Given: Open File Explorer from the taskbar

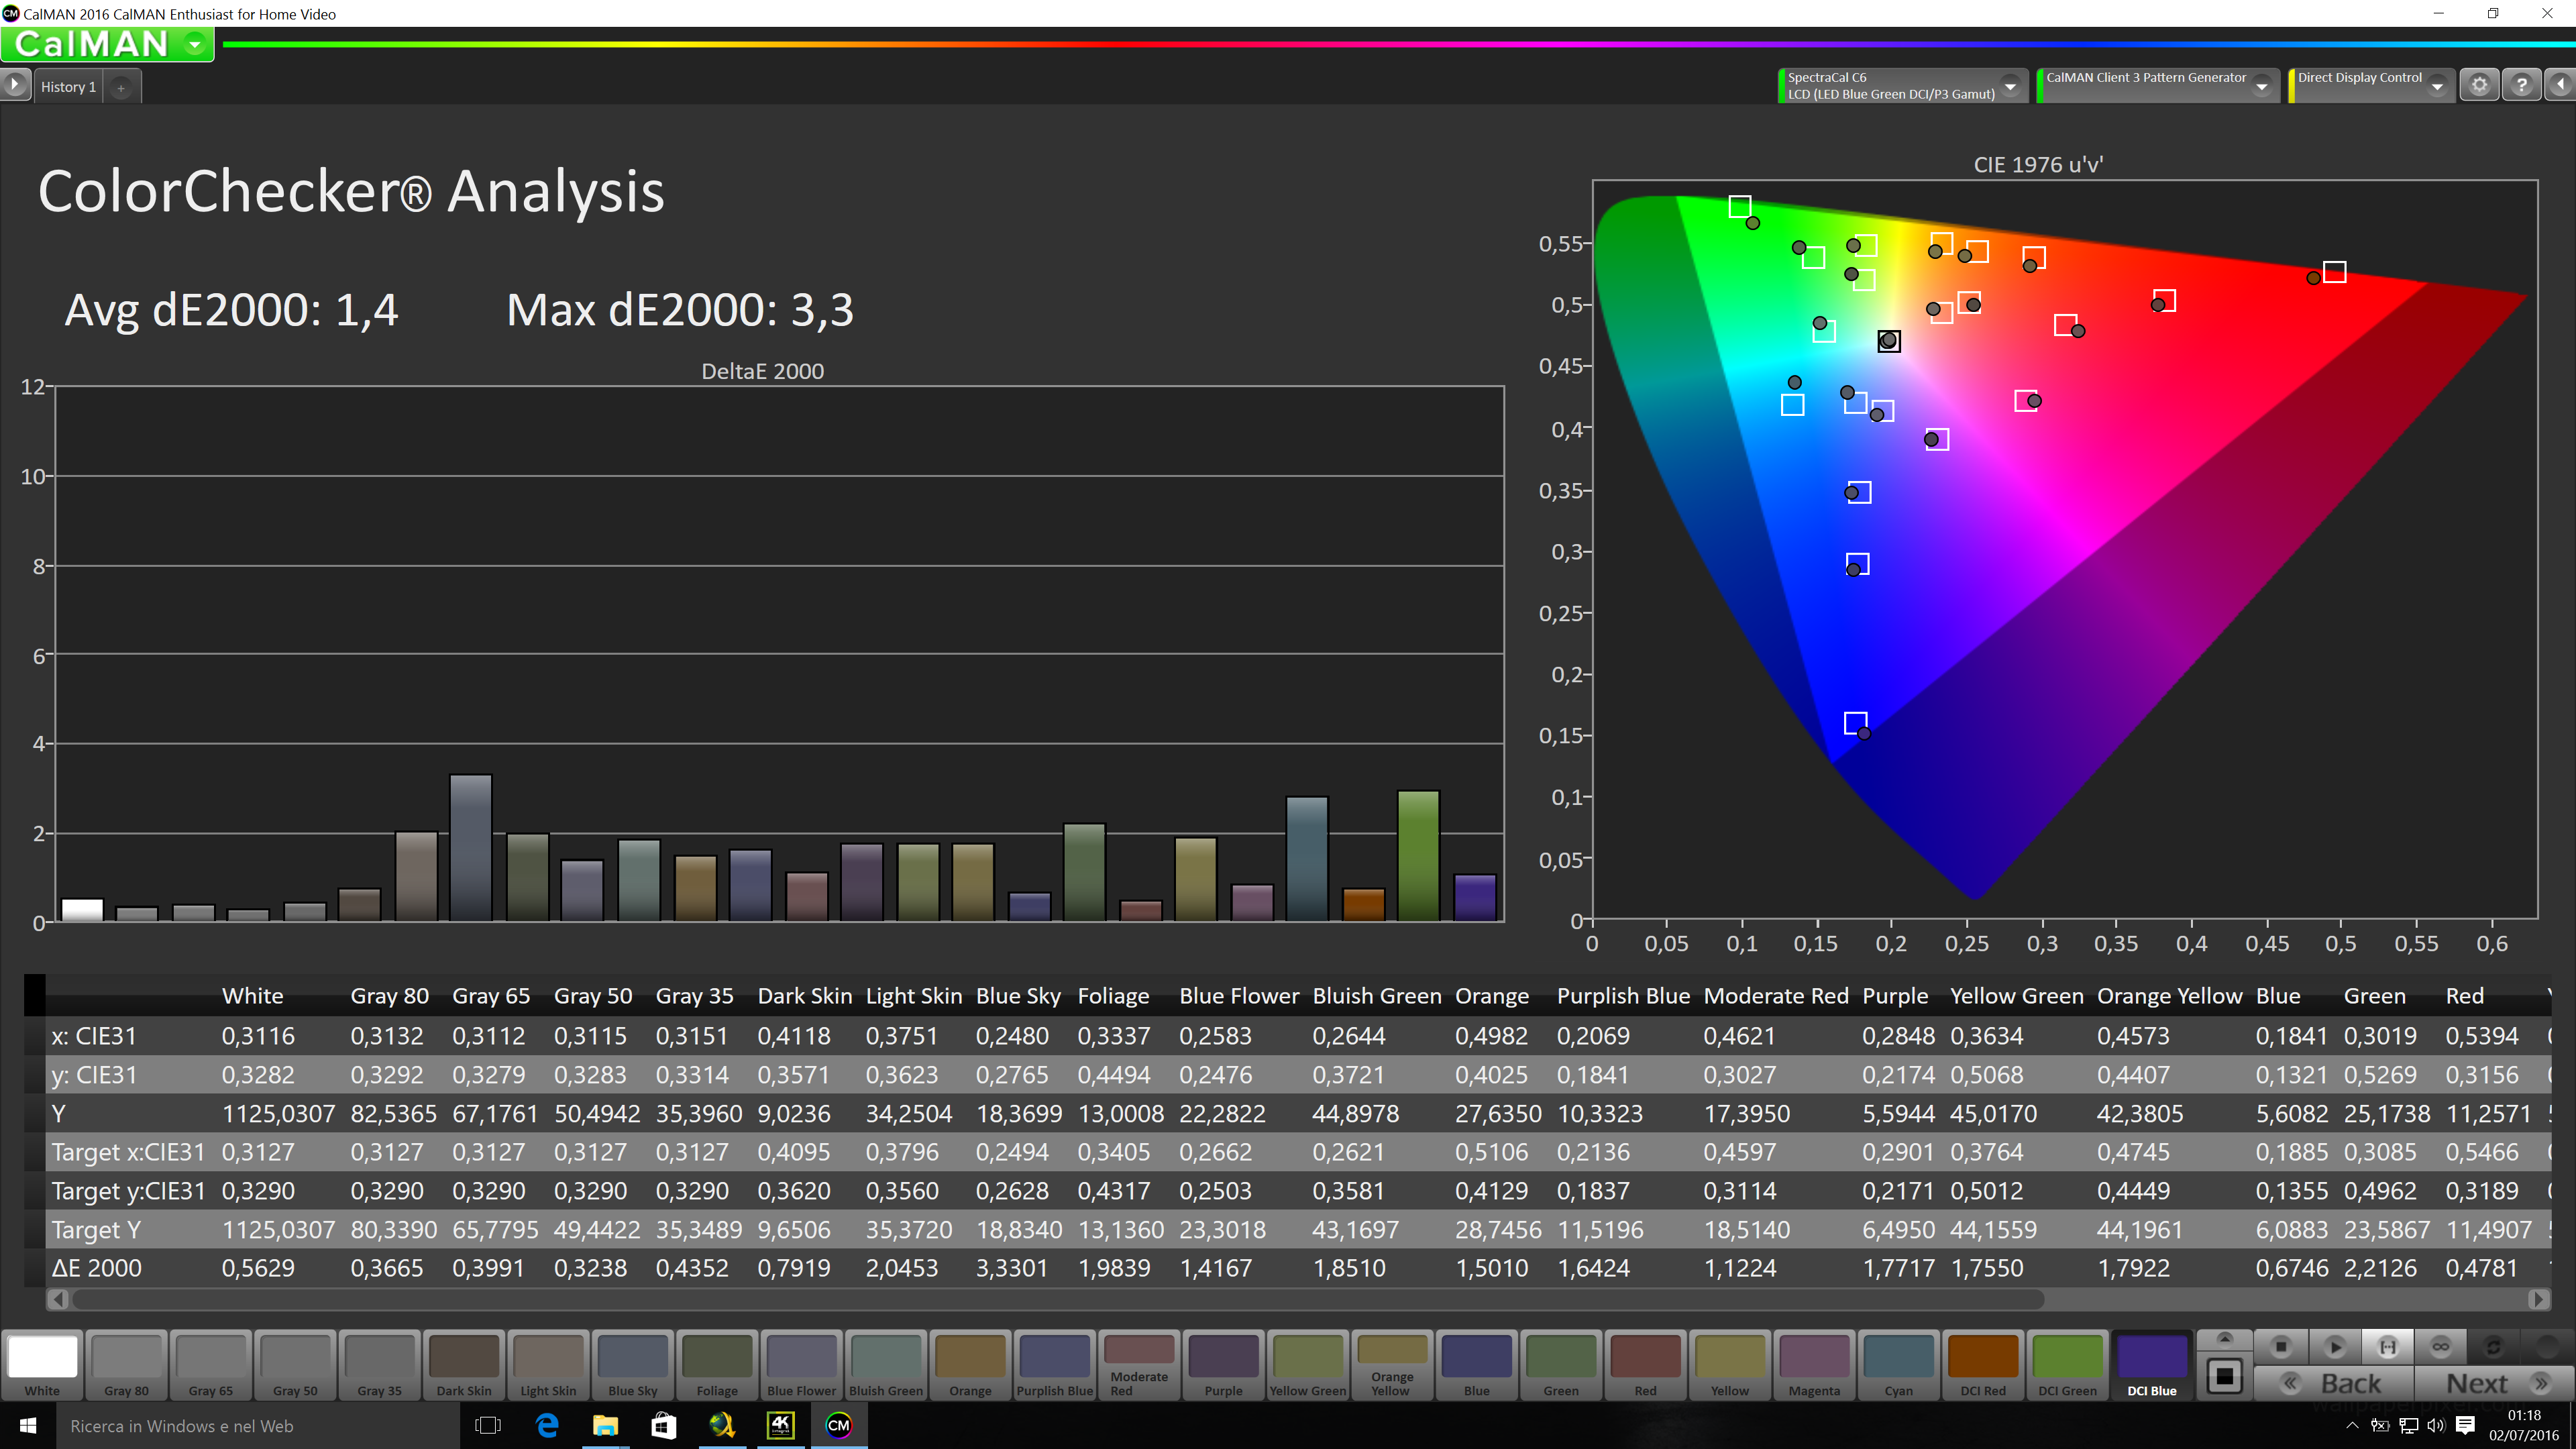Looking at the screenshot, I should [605, 1425].
